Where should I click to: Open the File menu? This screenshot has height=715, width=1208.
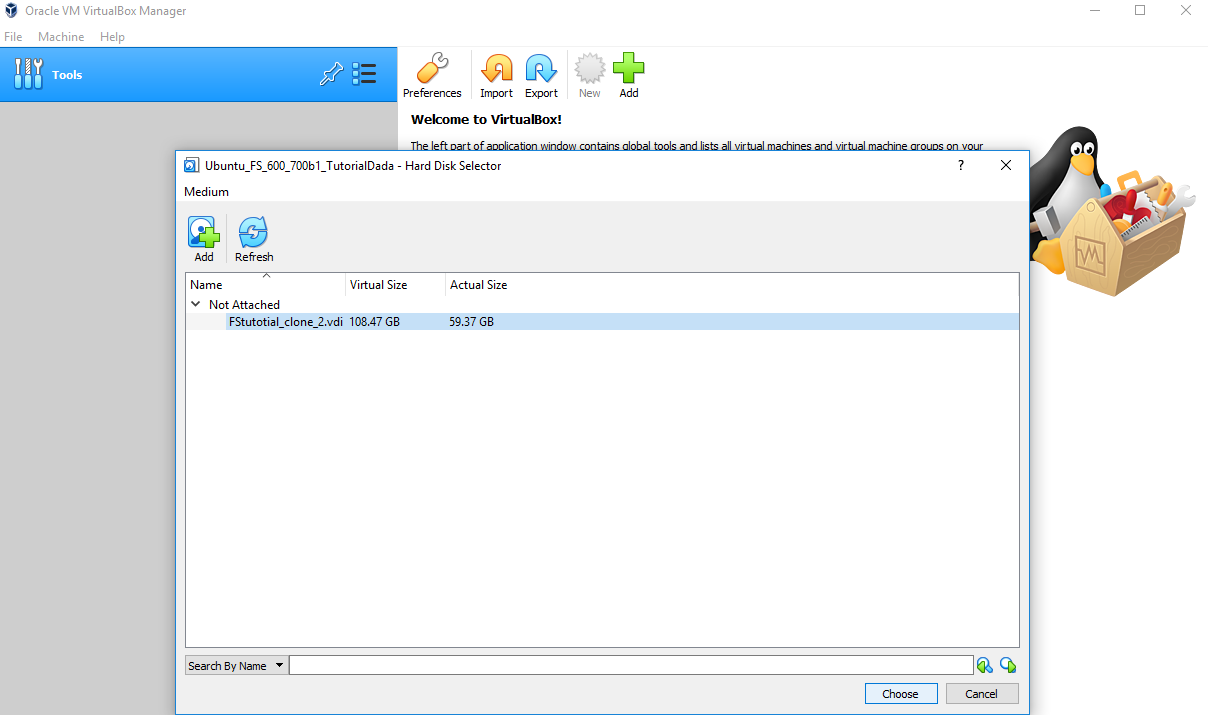pos(13,37)
